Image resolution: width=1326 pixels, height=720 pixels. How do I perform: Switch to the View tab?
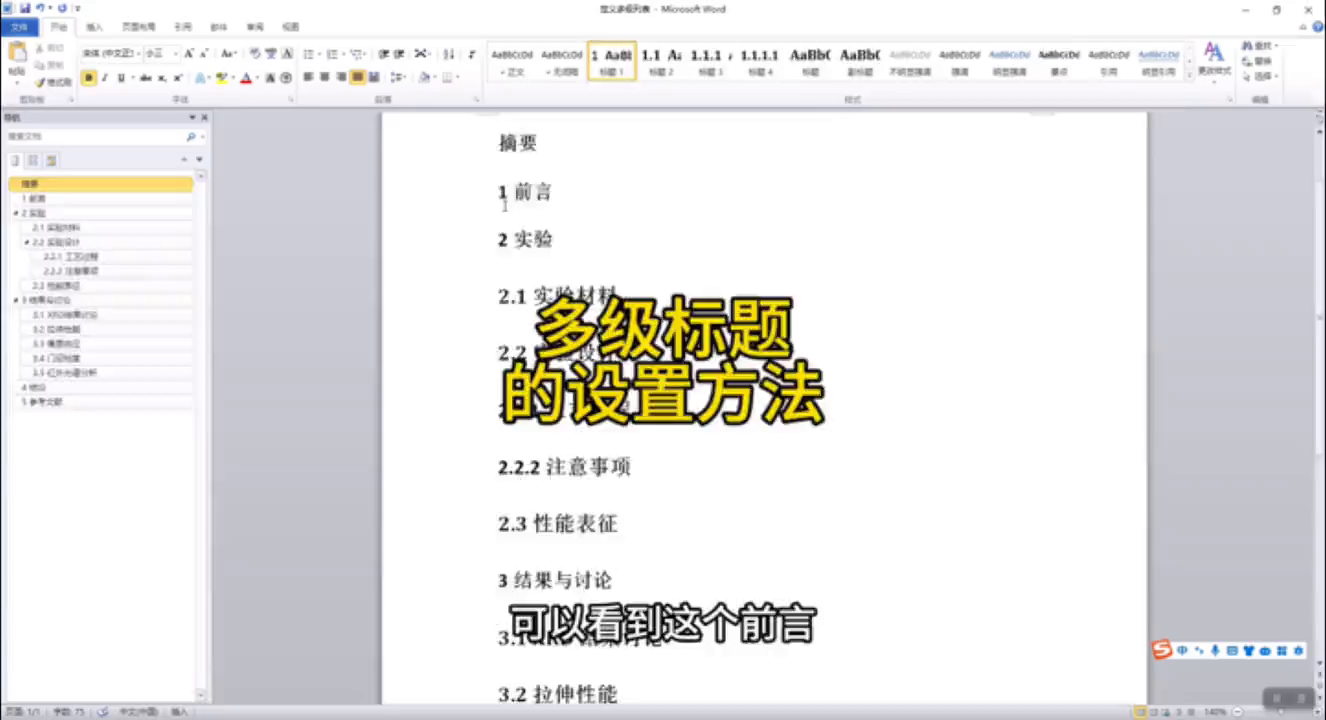[290, 27]
